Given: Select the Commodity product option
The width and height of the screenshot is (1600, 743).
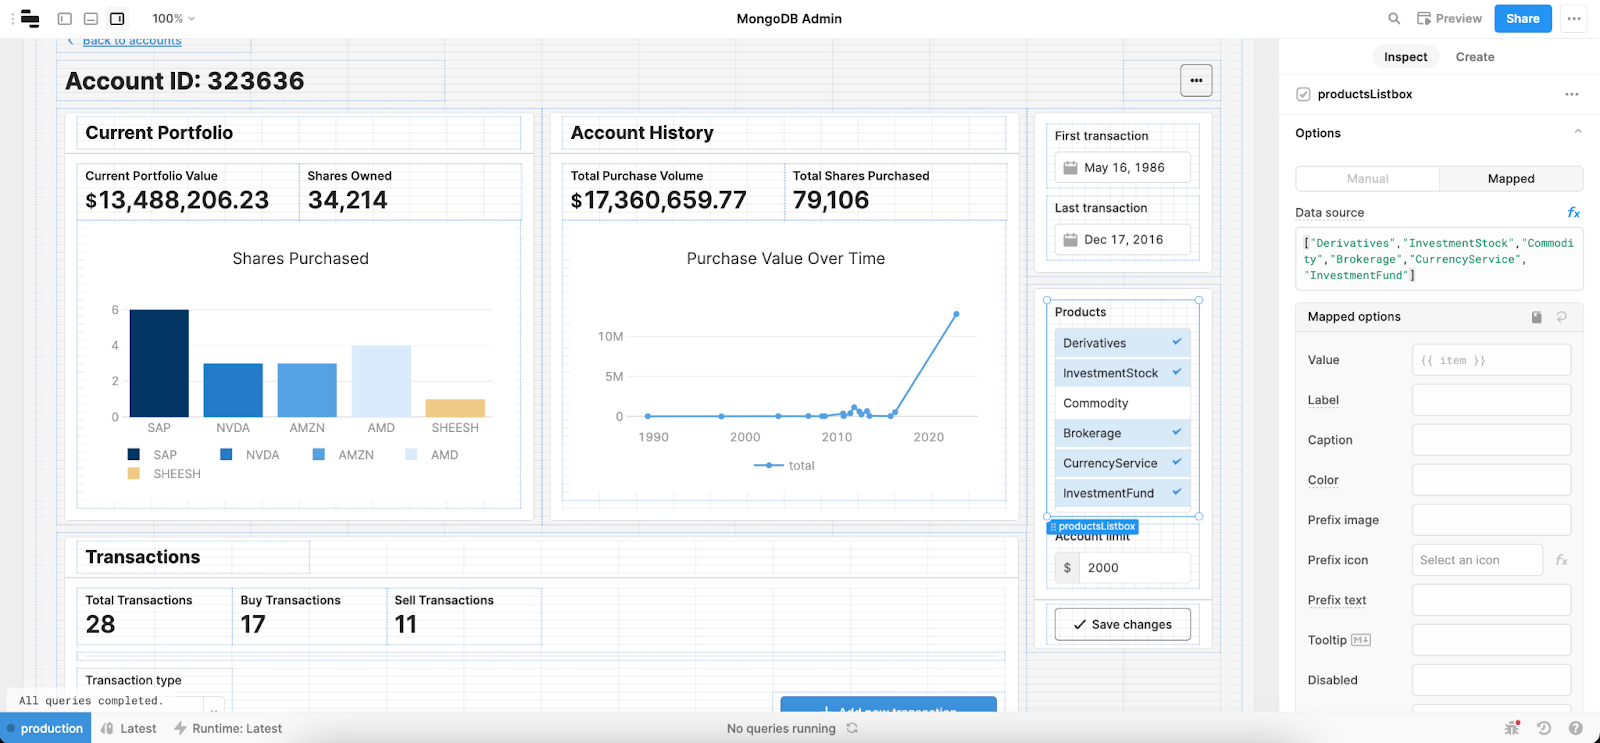Looking at the screenshot, I should coord(1122,403).
